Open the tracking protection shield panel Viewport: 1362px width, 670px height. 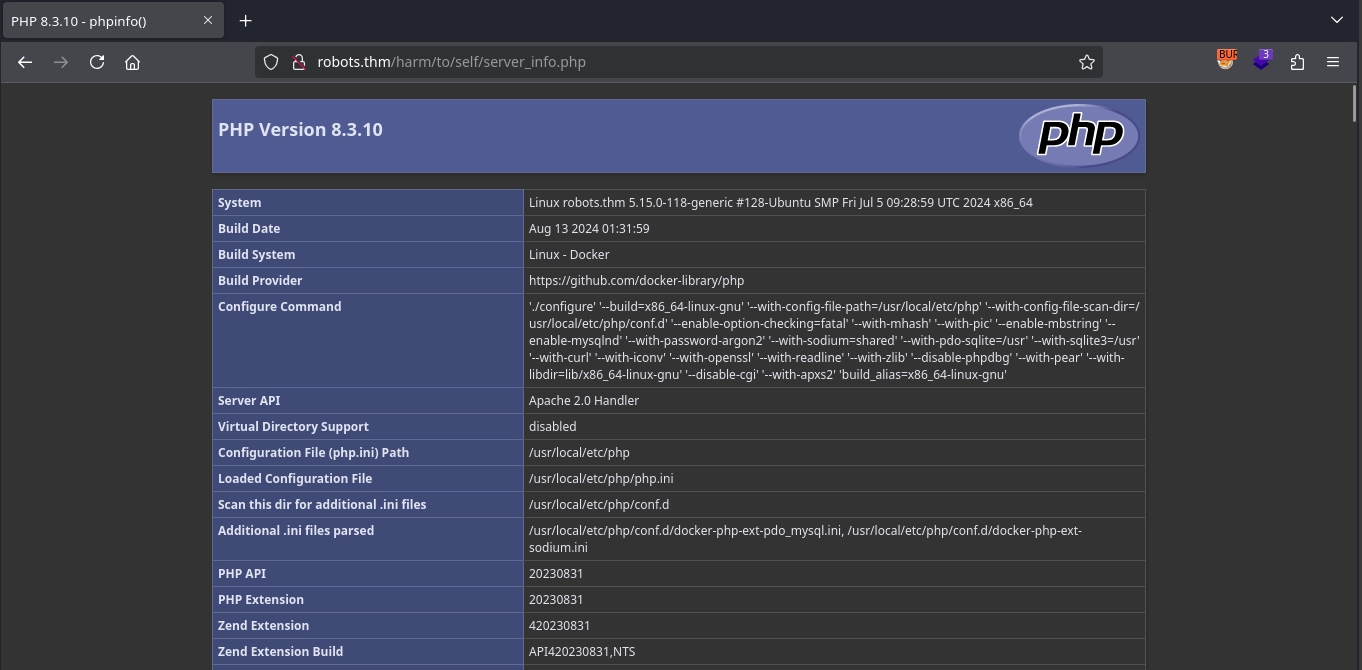click(x=271, y=62)
